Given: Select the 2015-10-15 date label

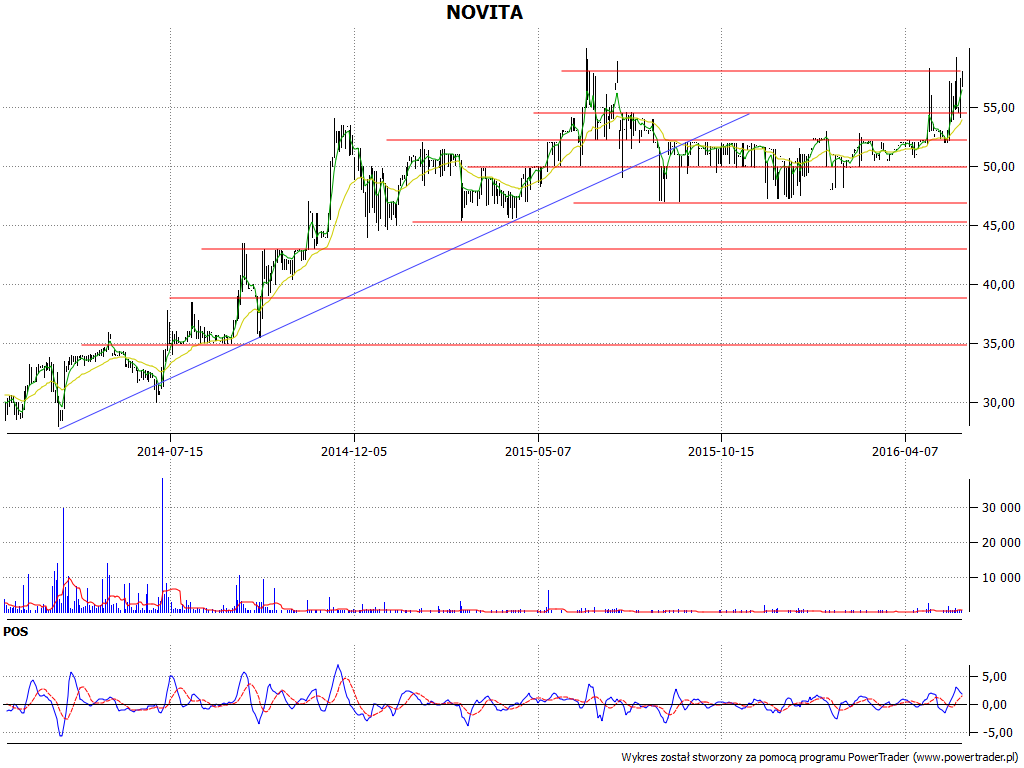Looking at the screenshot, I should (721, 451).
